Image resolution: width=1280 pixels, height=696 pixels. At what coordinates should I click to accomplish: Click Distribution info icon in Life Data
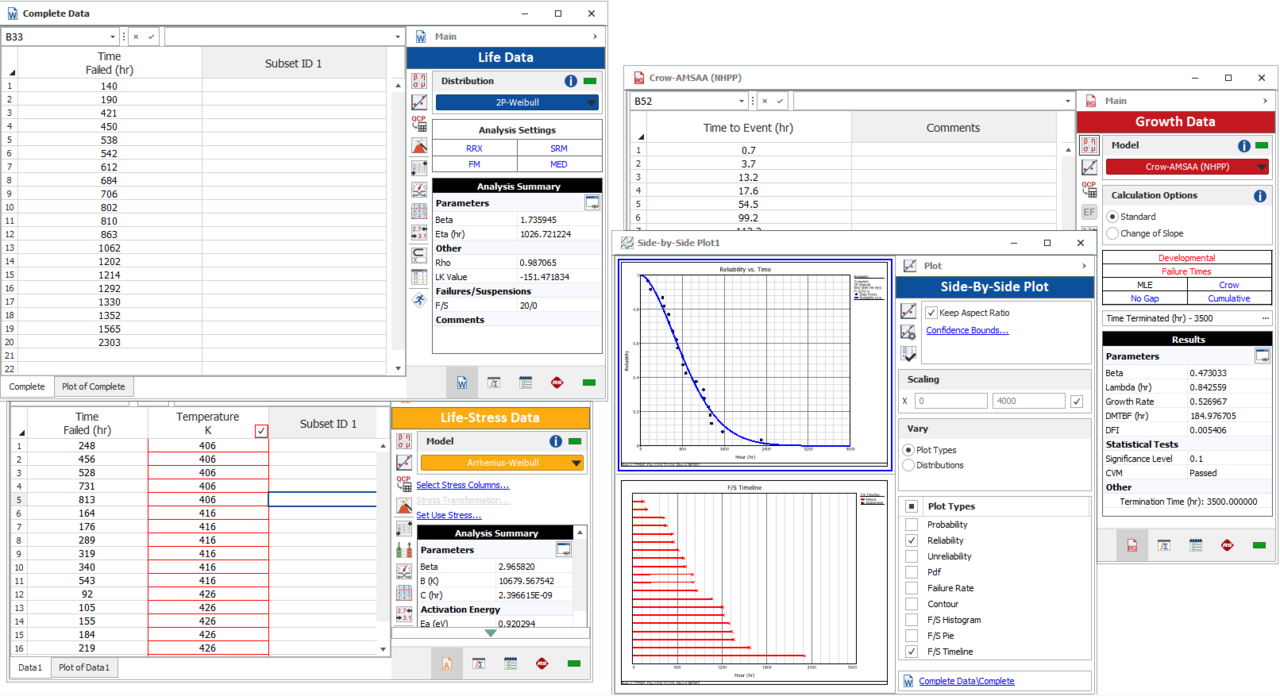(x=570, y=81)
